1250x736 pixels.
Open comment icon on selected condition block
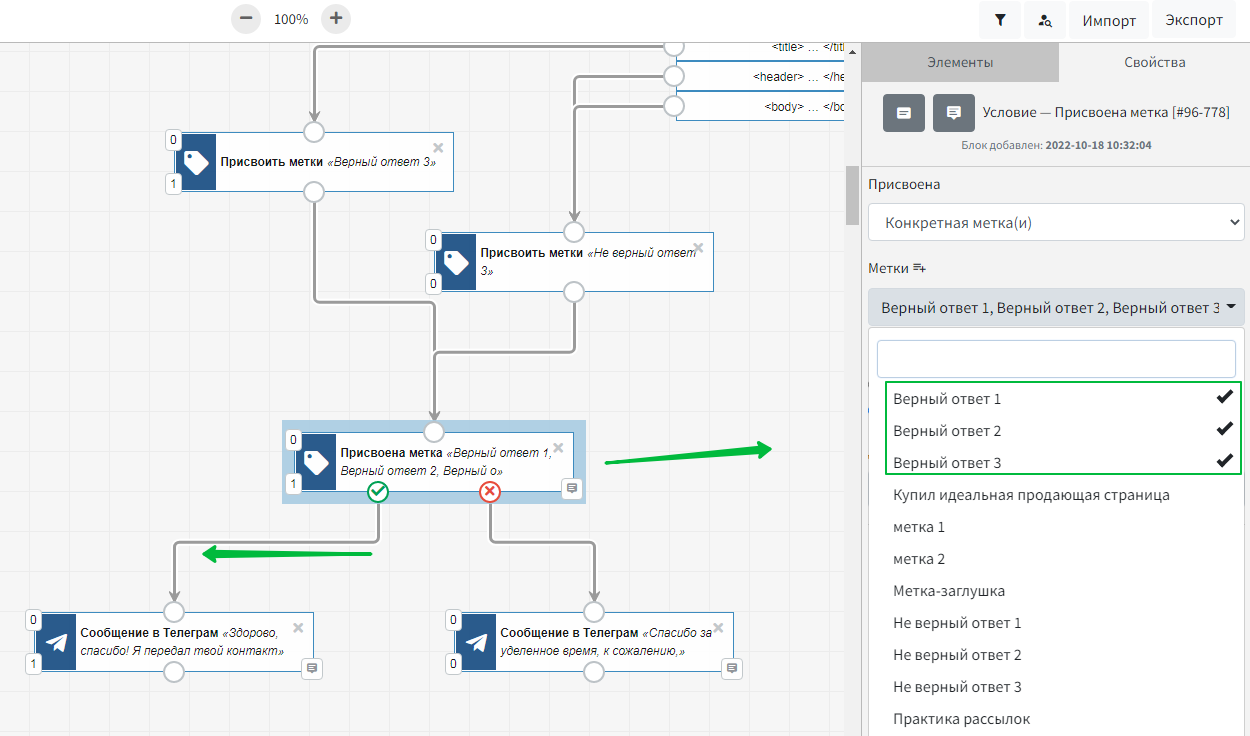(571, 488)
